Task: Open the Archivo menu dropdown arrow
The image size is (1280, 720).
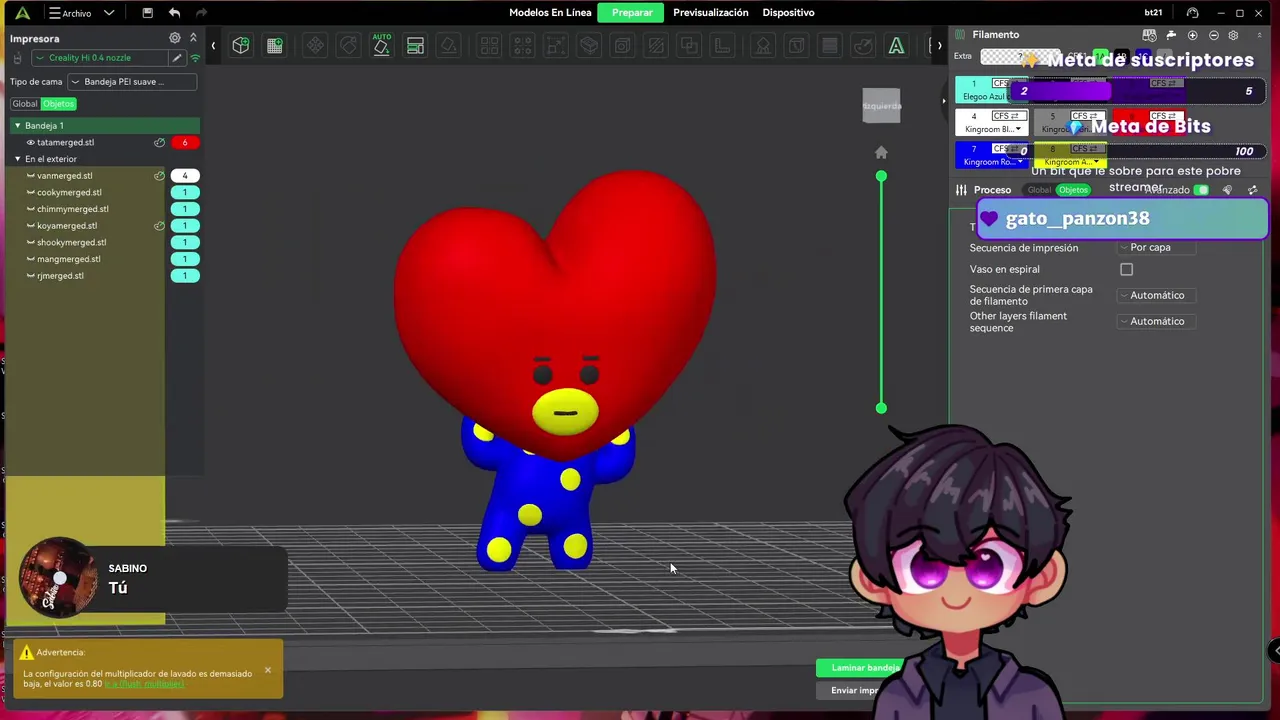Action: (x=109, y=13)
